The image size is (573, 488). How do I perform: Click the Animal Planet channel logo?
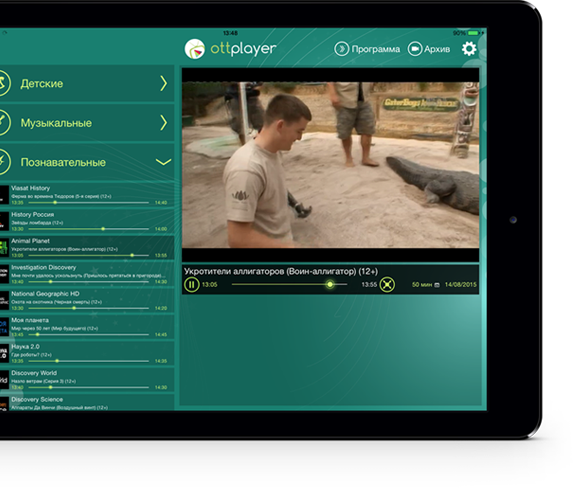[x=4, y=247]
